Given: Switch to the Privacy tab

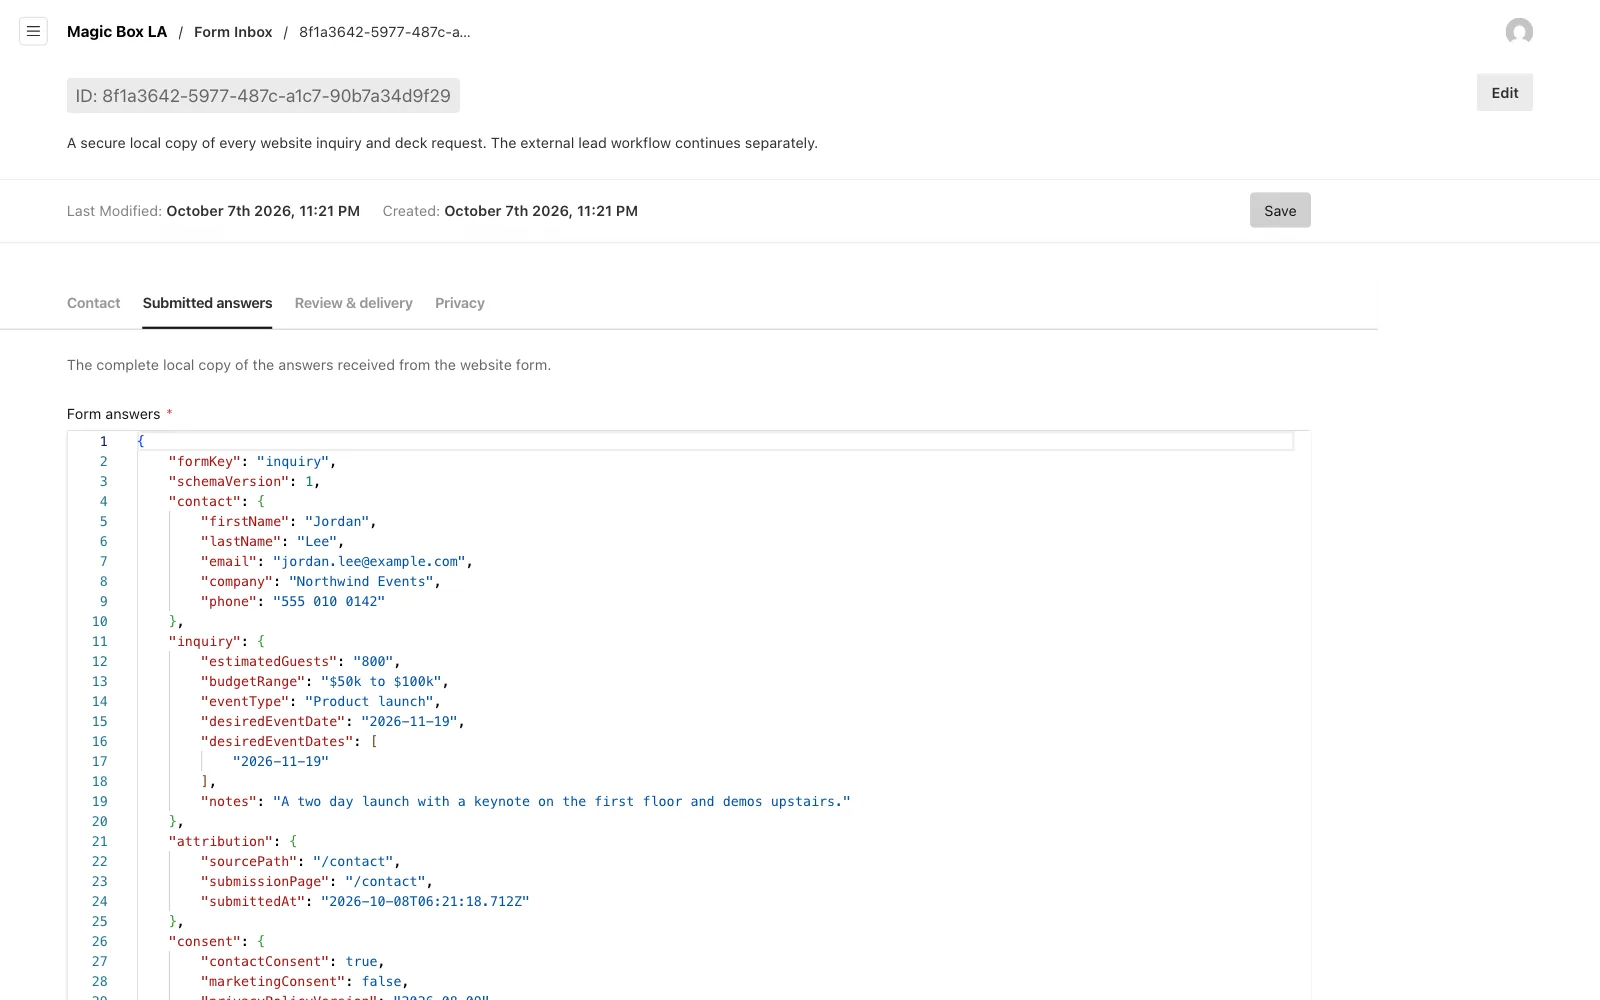Looking at the screenshot, I should point(460,303).
